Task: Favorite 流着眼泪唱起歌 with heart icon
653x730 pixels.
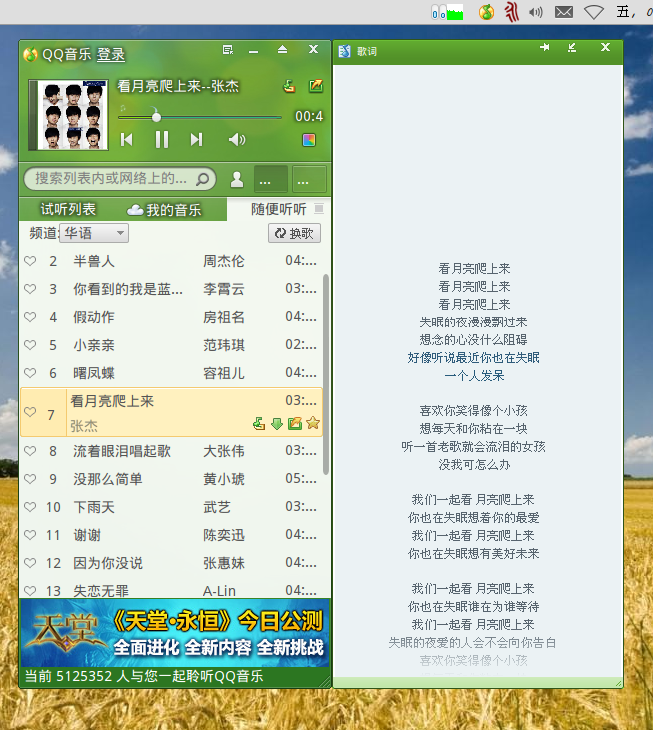Action: [x=30, y=451]
